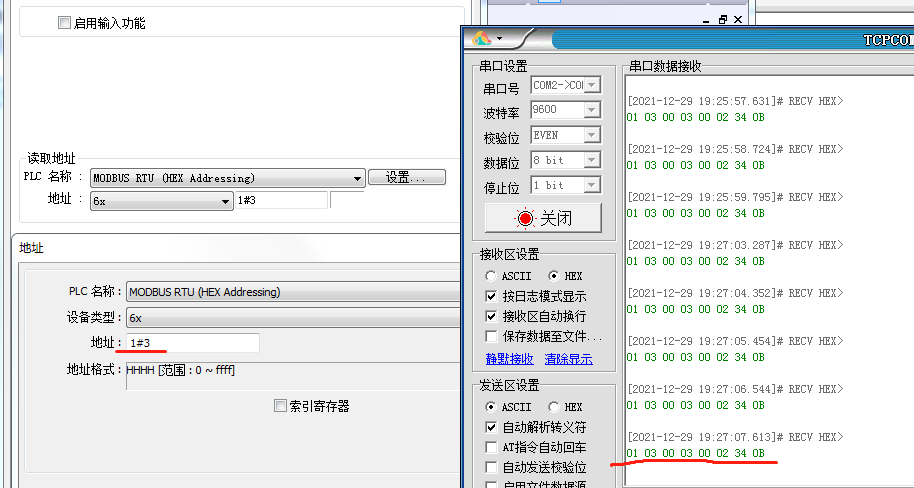Screen dimensions: 914x488
Task: Expand the 校验位 EVEN parity dropdown
Action: 592,135
